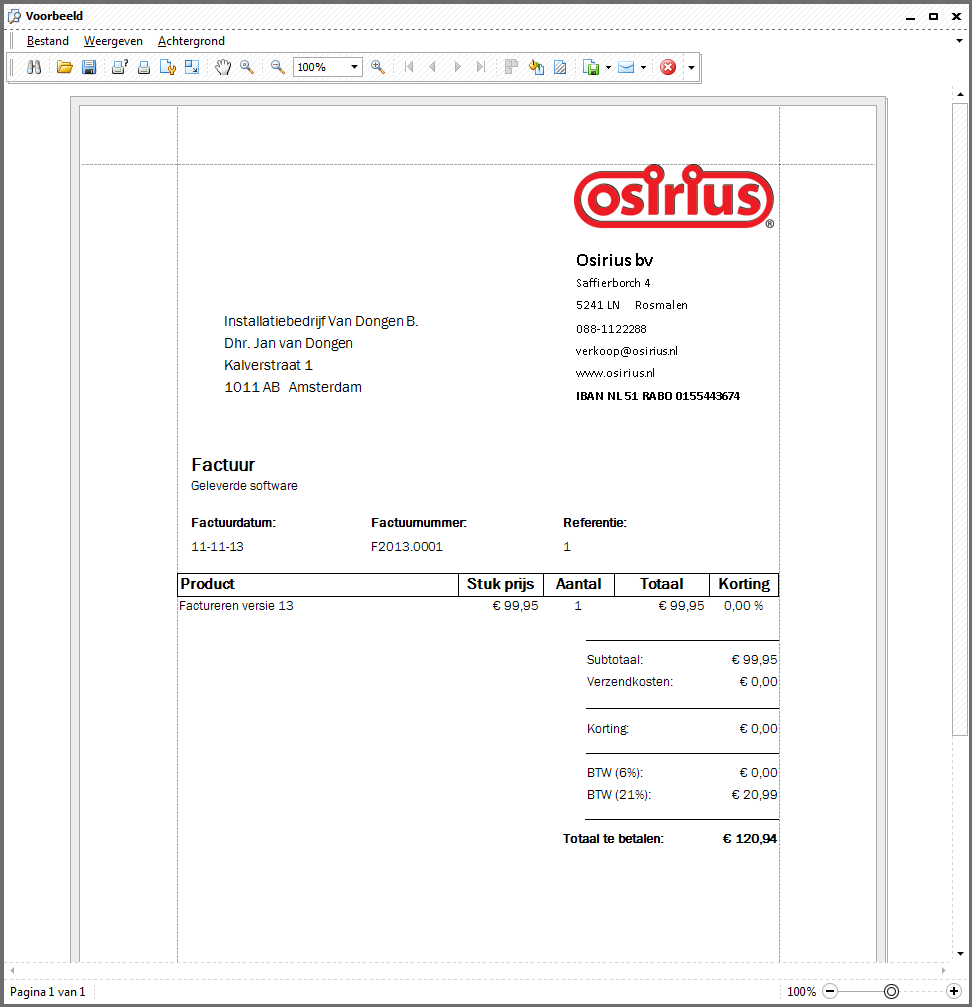Click the red close preview icon
Image resolution: width=972 pixels, height=1007 pixels.
668,67
